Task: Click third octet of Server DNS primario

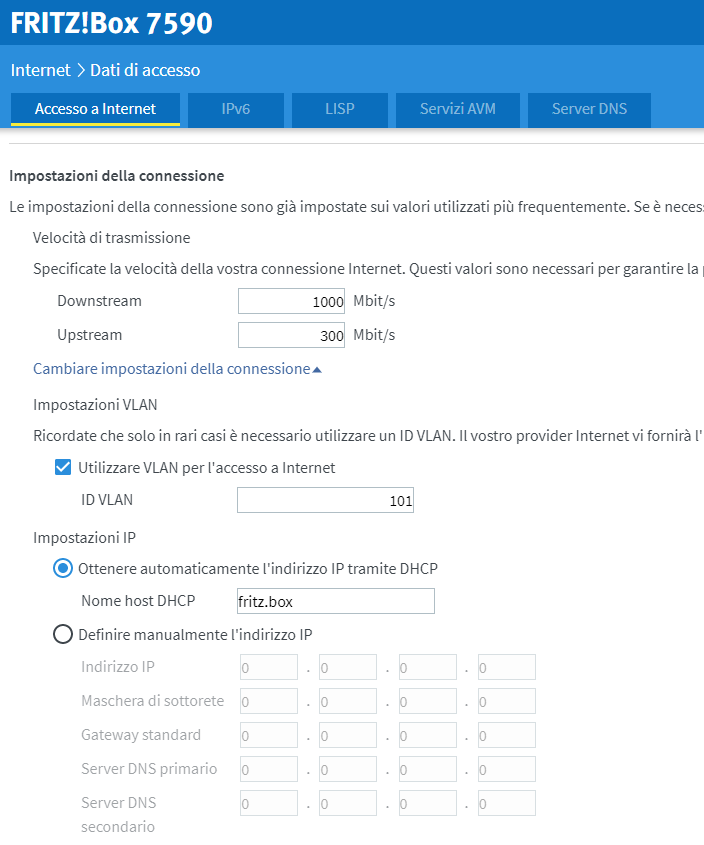Action: (x=427, y=769)
